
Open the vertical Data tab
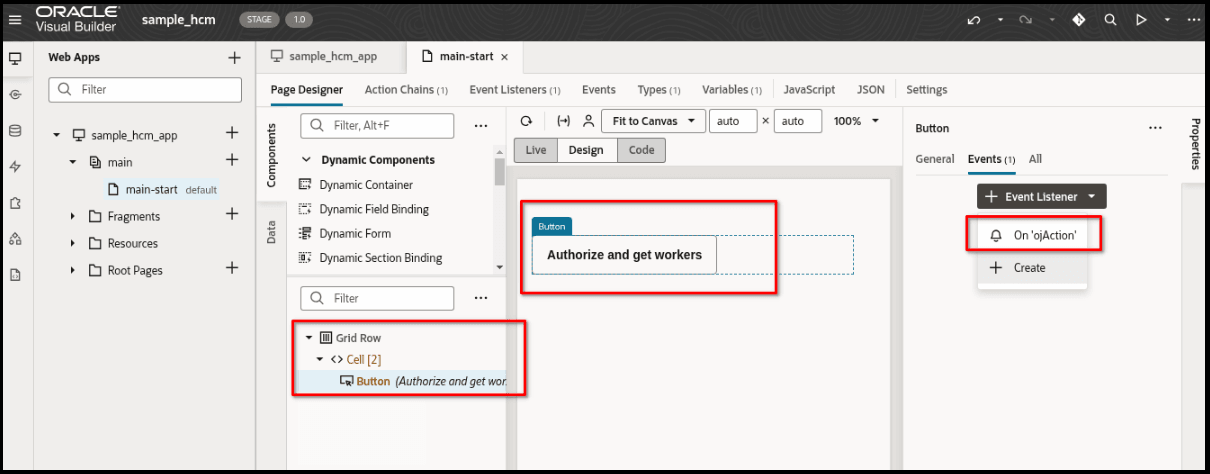(271, 233)
